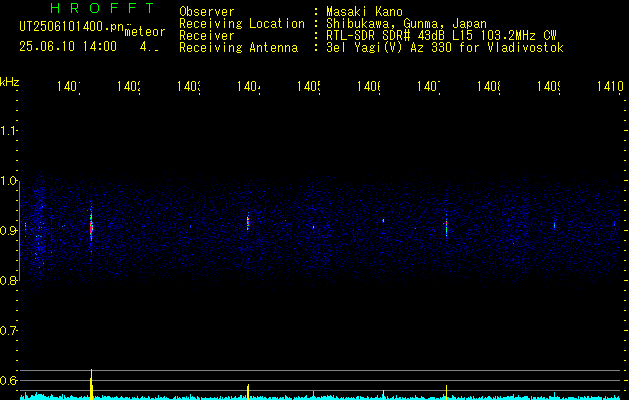Click the yellow power spike after 1407
Image resolution: width=629 pixels, height=400 pixels.
click(446, 392)
